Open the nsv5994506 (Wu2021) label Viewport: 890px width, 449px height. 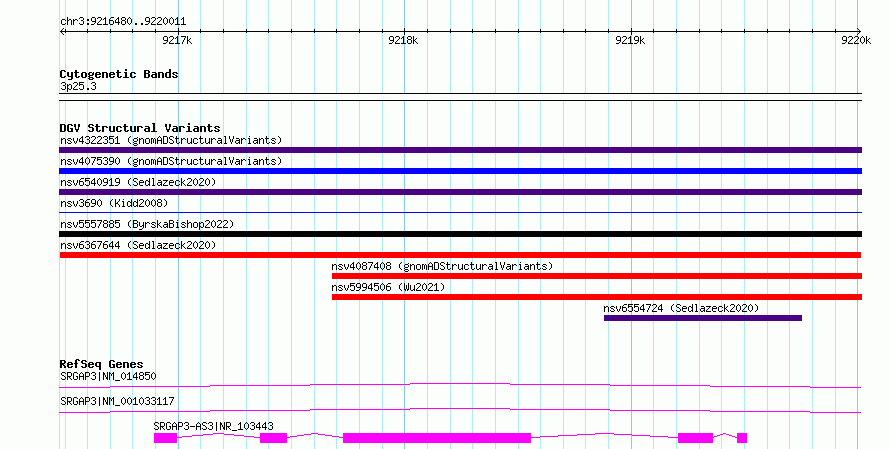pos(388,287)
